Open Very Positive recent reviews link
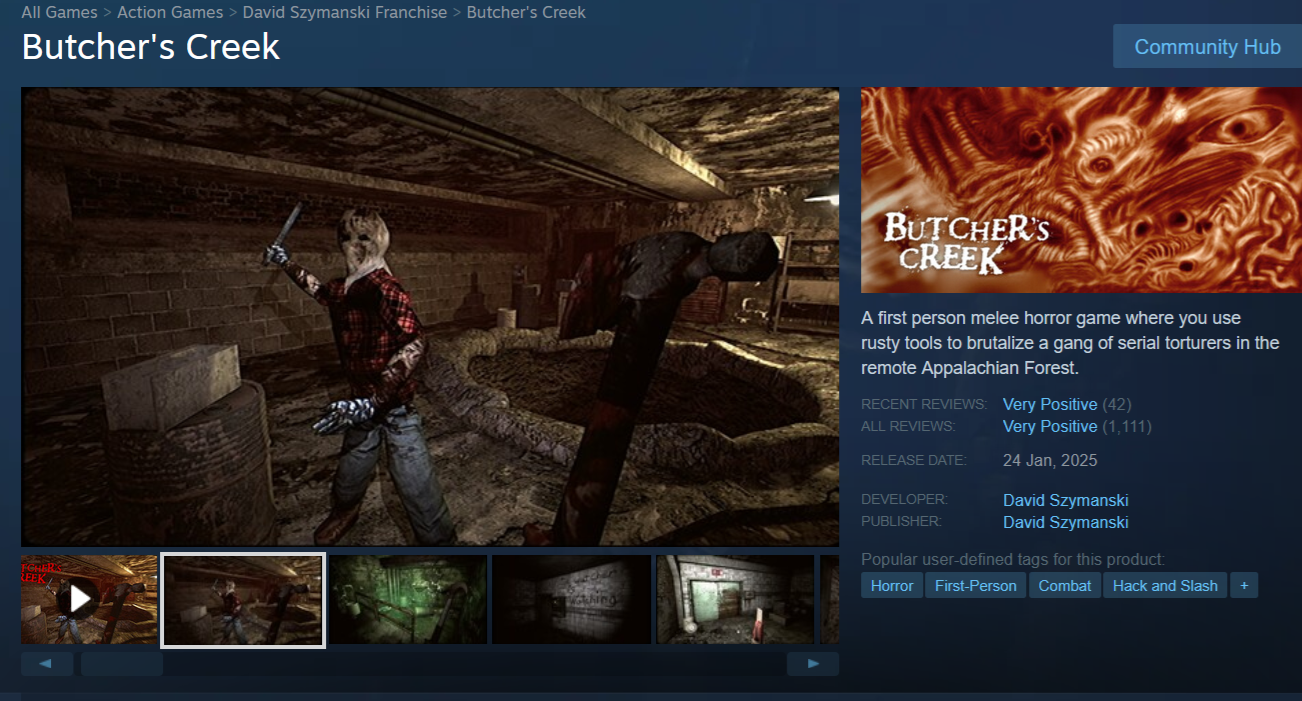This screenshot has height=701, width=1302. pyautogui.click(x=1050, y=405)
